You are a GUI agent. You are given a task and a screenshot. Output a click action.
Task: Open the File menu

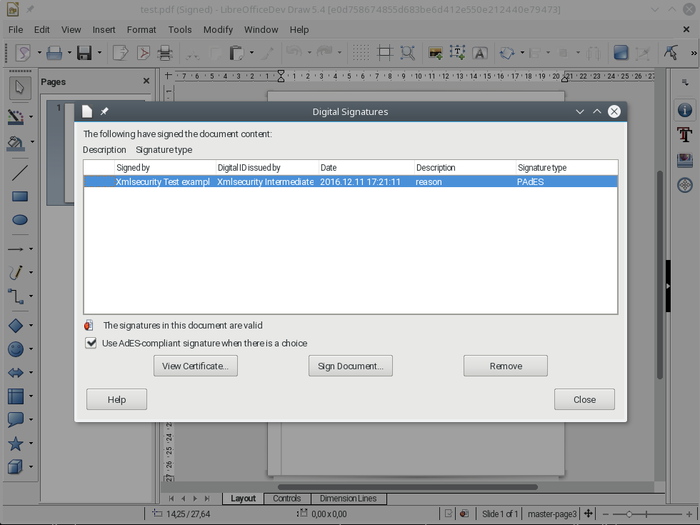tap(16, 29)
